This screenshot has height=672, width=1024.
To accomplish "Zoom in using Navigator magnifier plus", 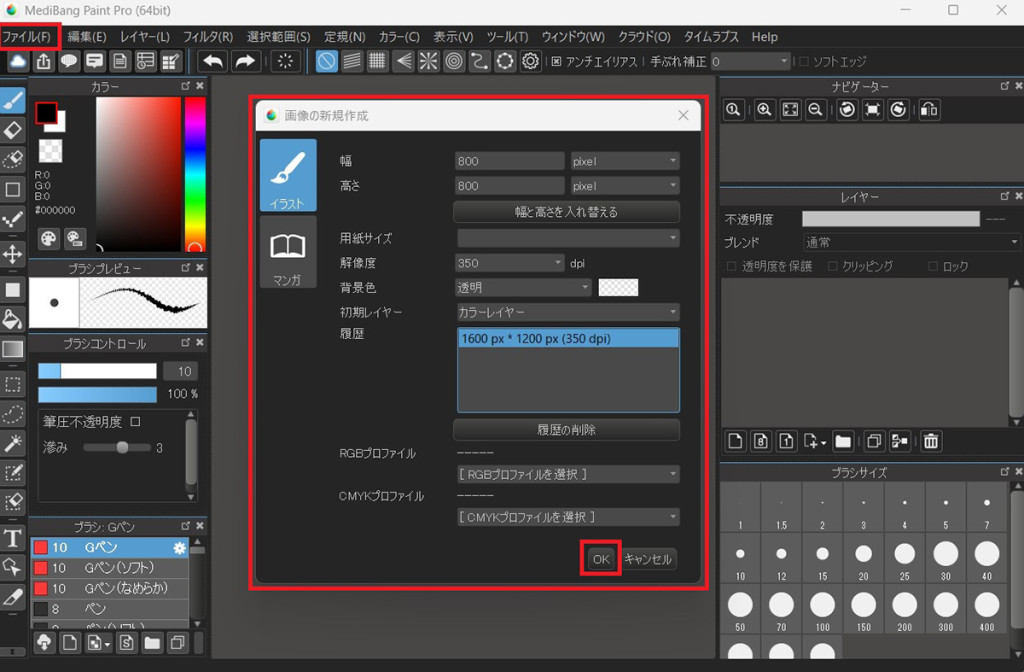I will click(x=764, y=110).
